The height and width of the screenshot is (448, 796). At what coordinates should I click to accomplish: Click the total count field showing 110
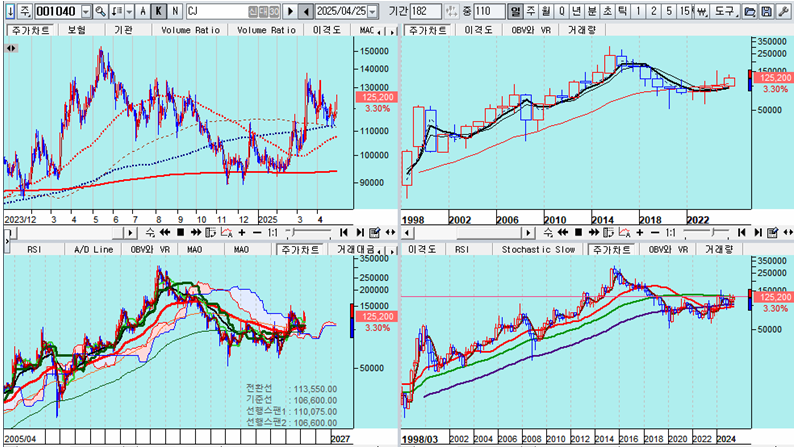point(489,11)
